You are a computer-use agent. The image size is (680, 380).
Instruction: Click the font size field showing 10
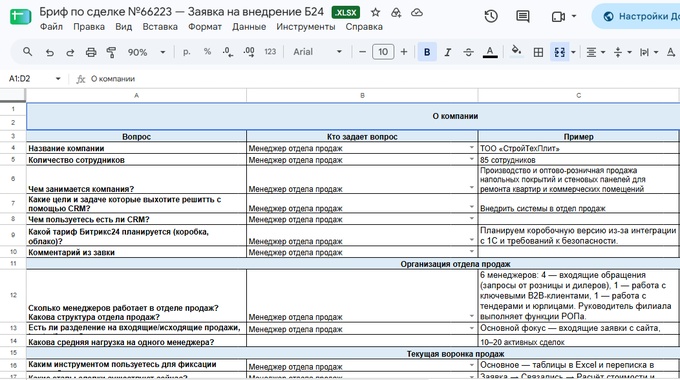tap(383, 52)
